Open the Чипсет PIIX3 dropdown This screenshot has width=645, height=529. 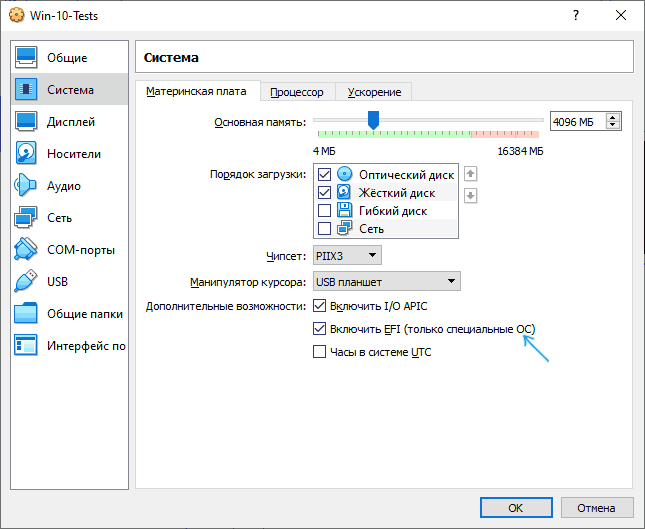[347, 255]
